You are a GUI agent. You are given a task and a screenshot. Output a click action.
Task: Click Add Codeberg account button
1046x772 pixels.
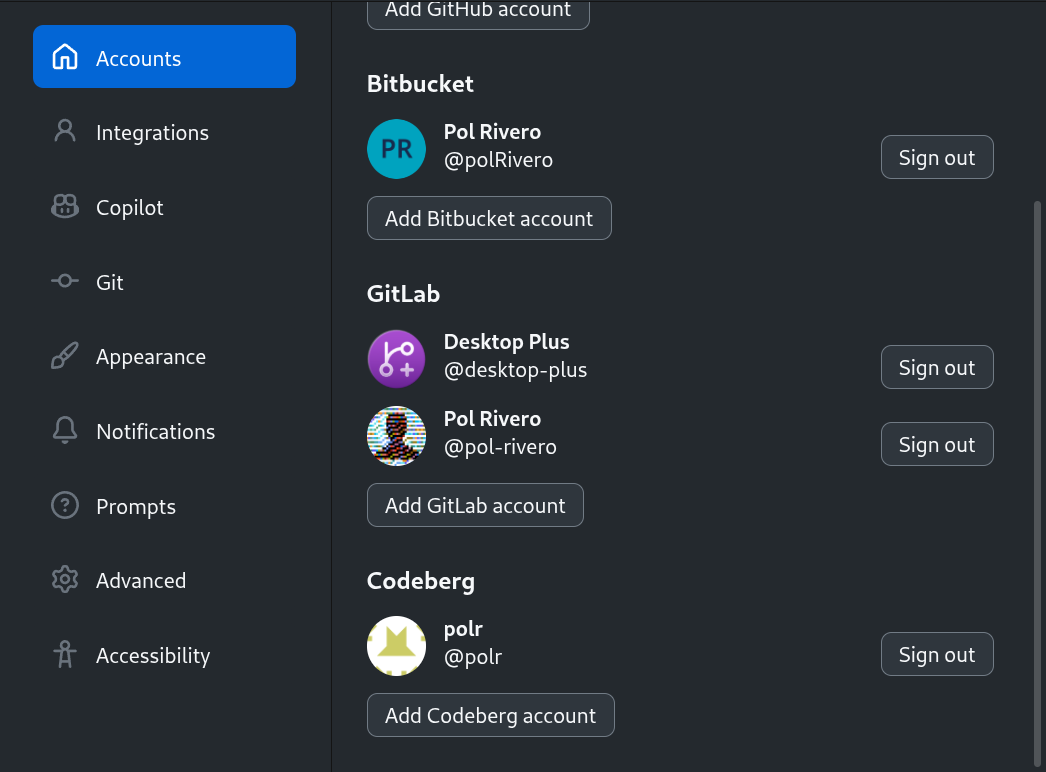pos(490,715)
